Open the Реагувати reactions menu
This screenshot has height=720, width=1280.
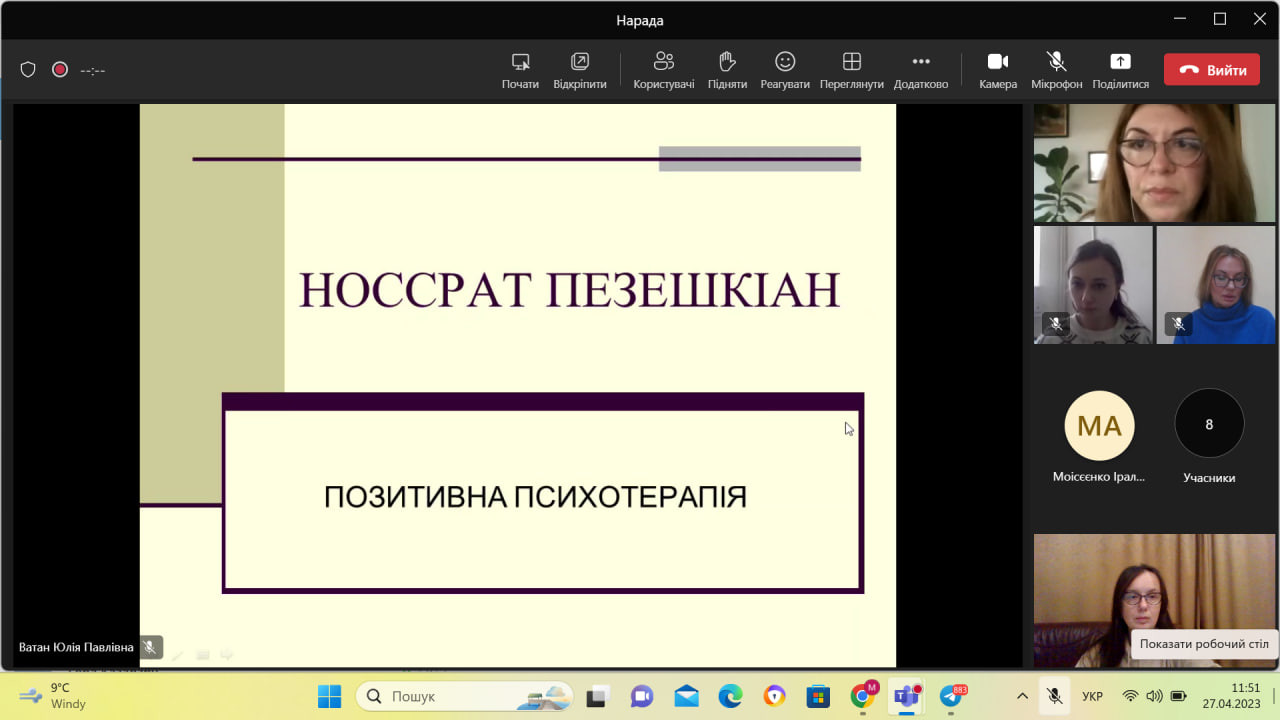click(785, 69)
